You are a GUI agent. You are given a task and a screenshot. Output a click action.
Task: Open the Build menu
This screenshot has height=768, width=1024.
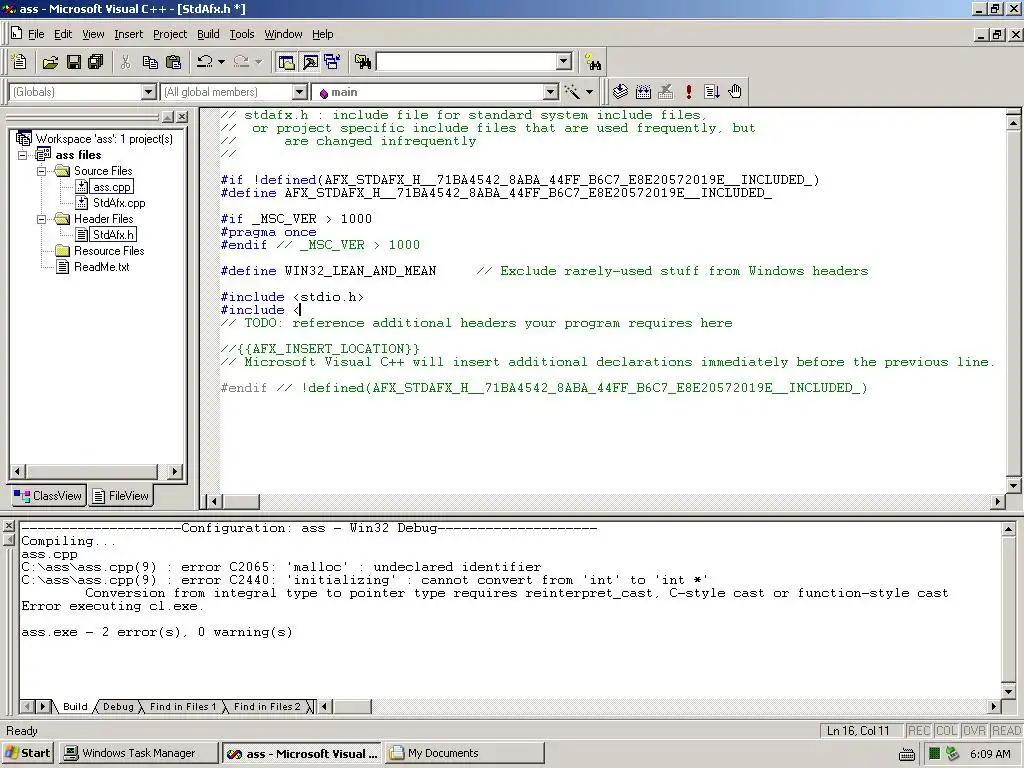pyautogui.click(x=208, y=34)
